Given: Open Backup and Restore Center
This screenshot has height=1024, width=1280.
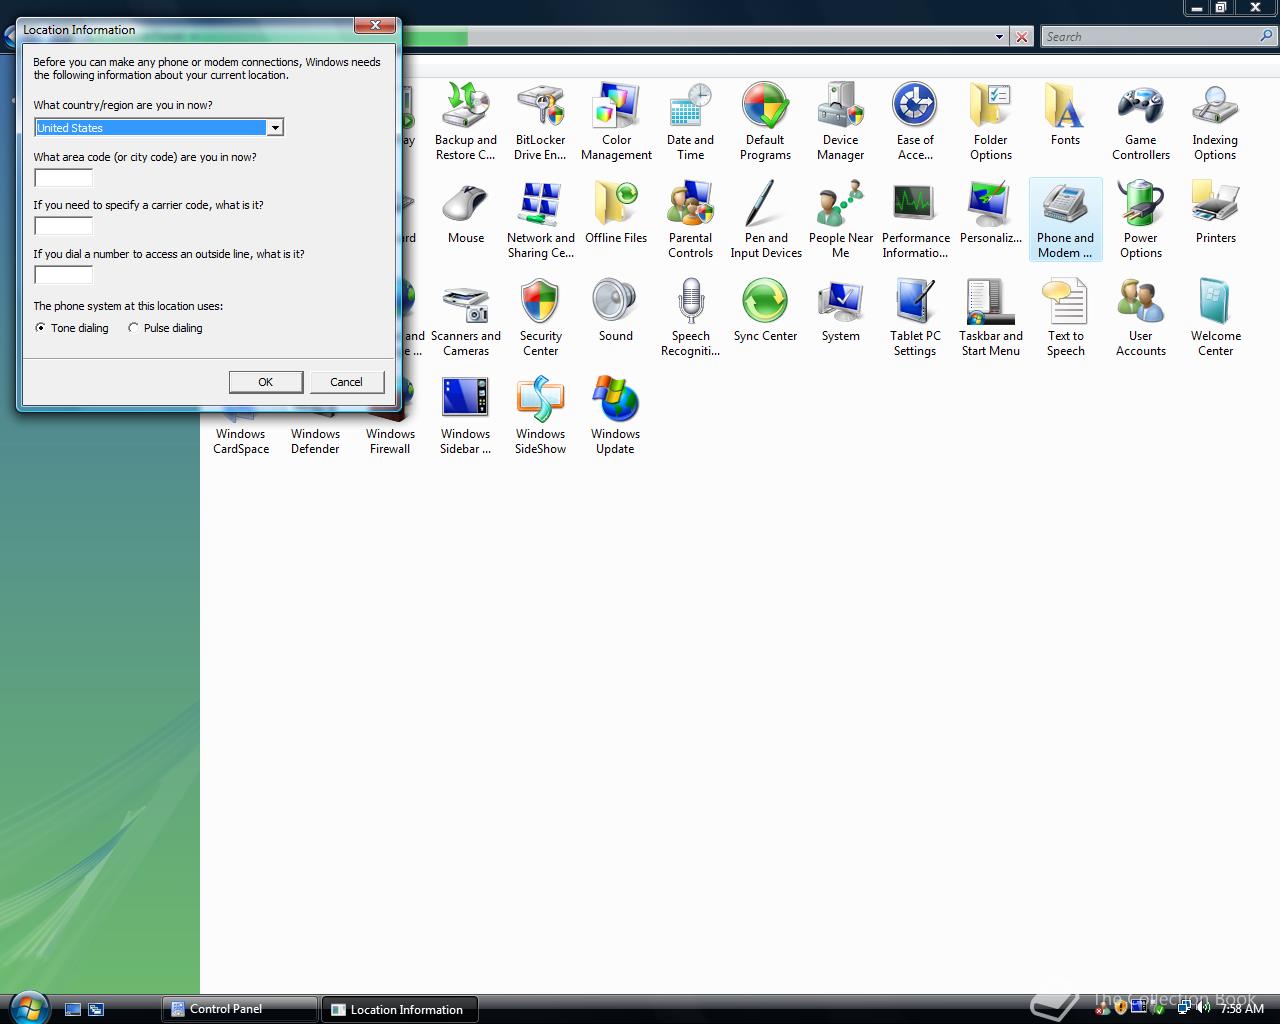Looking at the screenshot, I should [465, 122].
